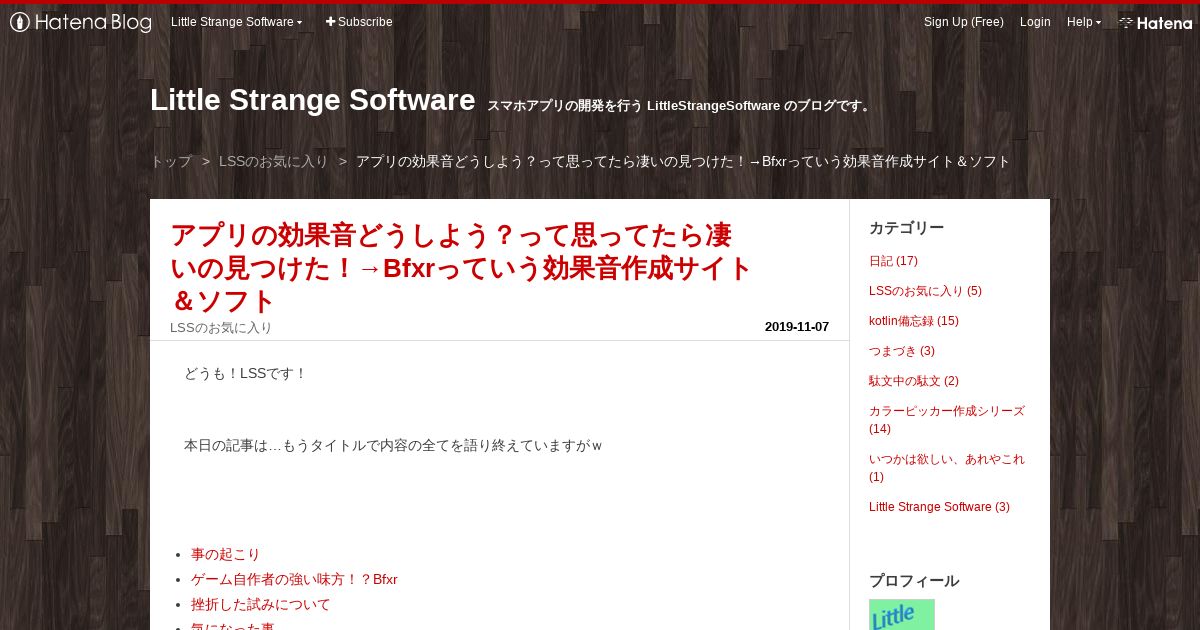
Task: Open the Sign Up (Free) link
Action: tap(963, 22)
